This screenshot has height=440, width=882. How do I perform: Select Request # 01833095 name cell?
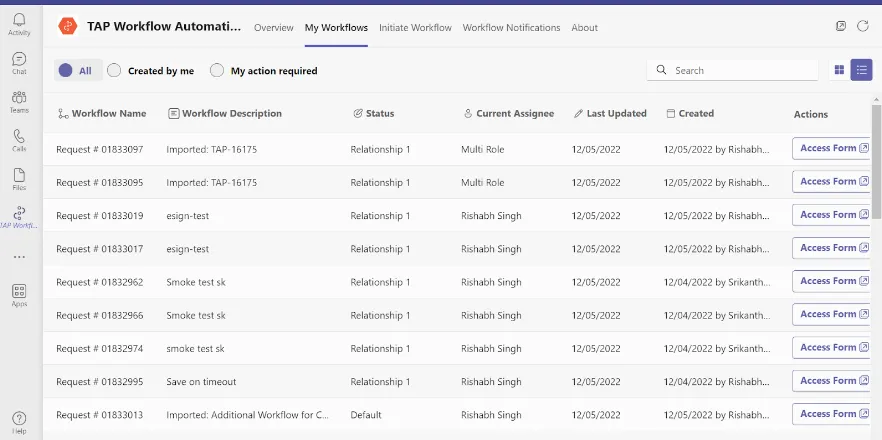click(x=100, y=183)
